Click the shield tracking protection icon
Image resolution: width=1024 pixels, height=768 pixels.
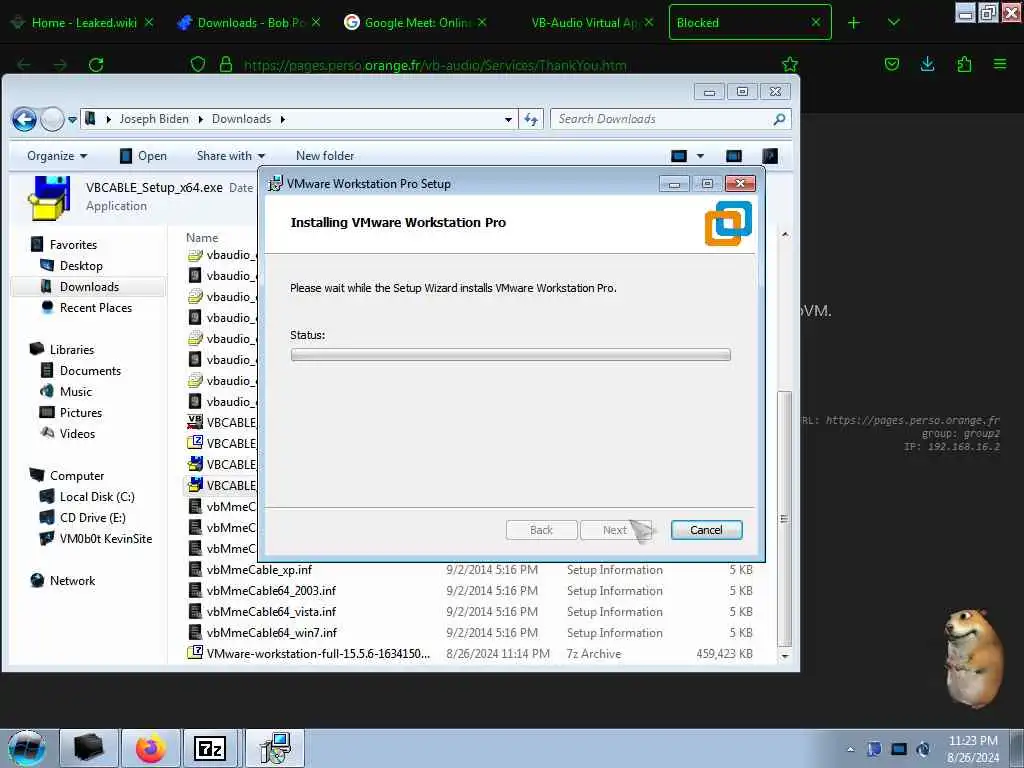tap(198, 64)
